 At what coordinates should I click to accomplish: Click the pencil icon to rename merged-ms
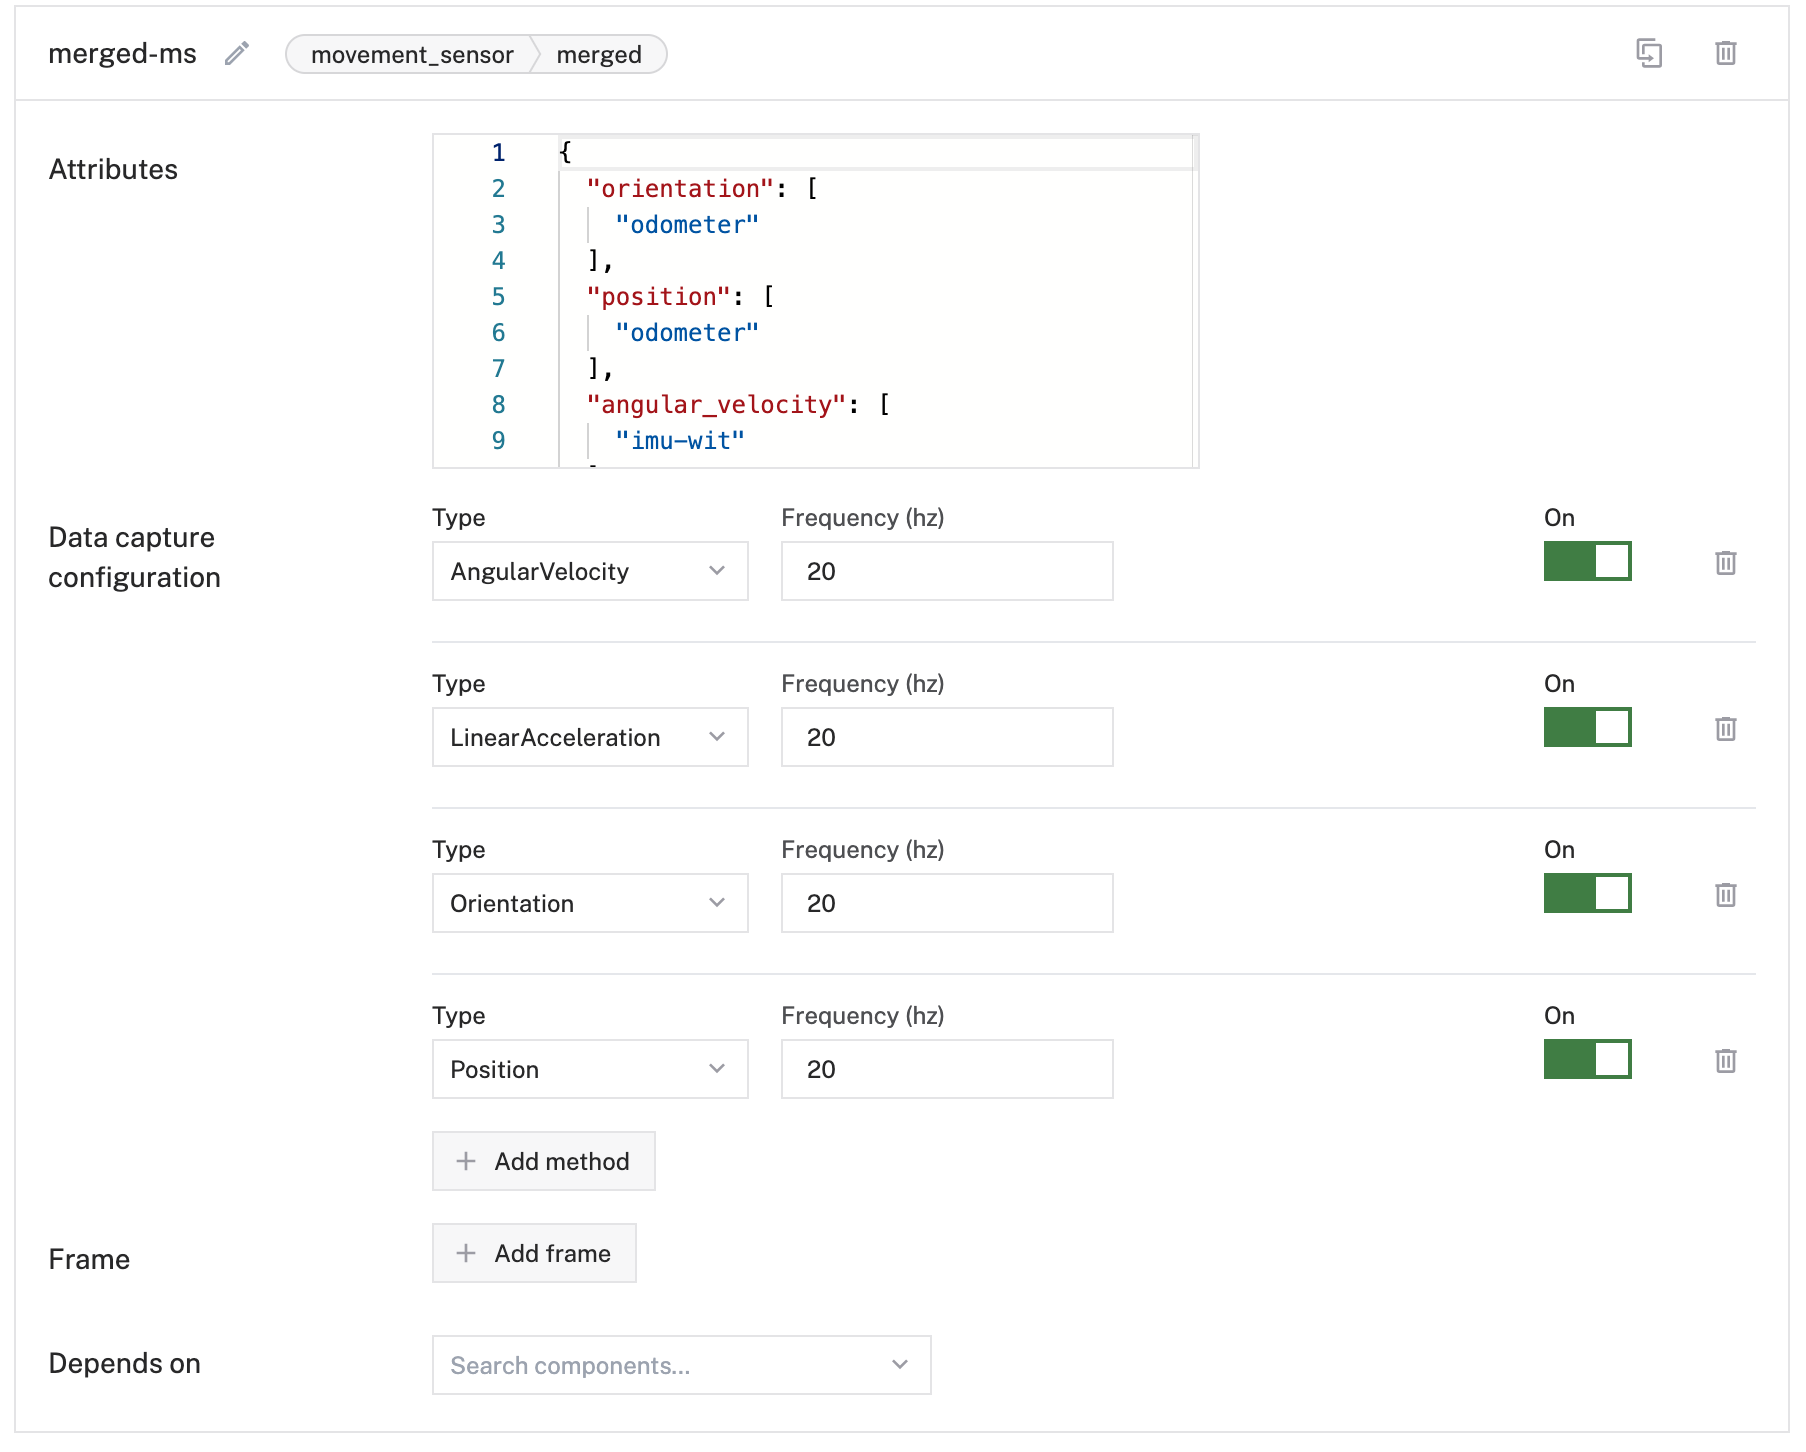click(237, 54)
